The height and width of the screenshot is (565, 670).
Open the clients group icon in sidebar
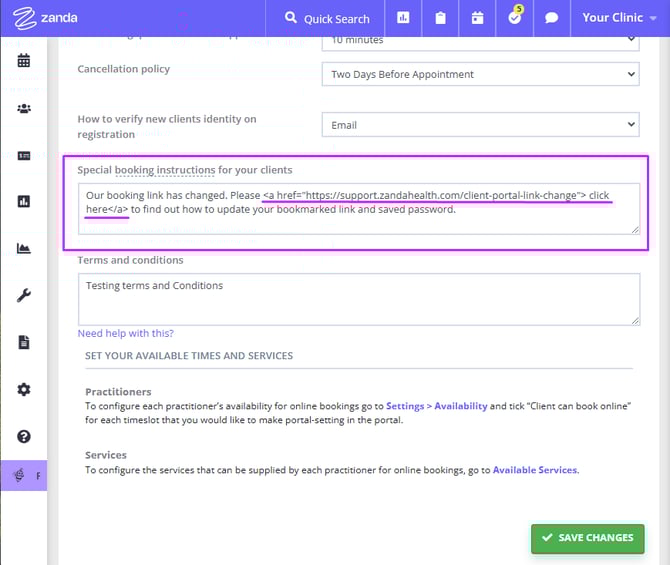[x=23, y=108]
